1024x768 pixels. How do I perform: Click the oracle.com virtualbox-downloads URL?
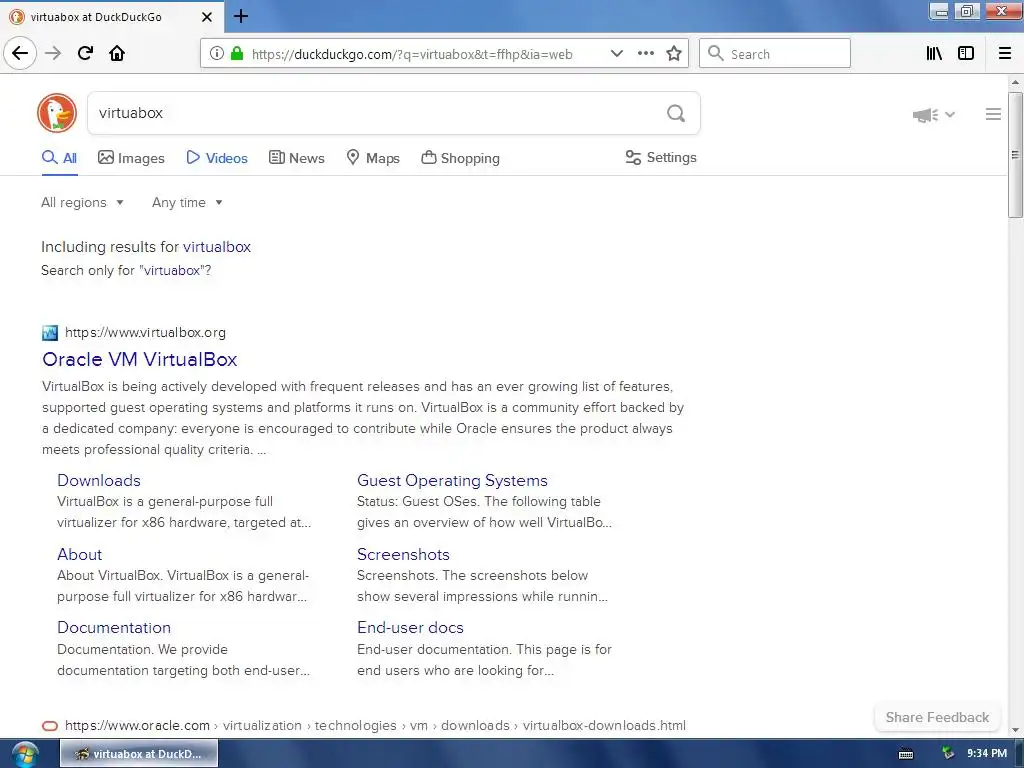376,726
